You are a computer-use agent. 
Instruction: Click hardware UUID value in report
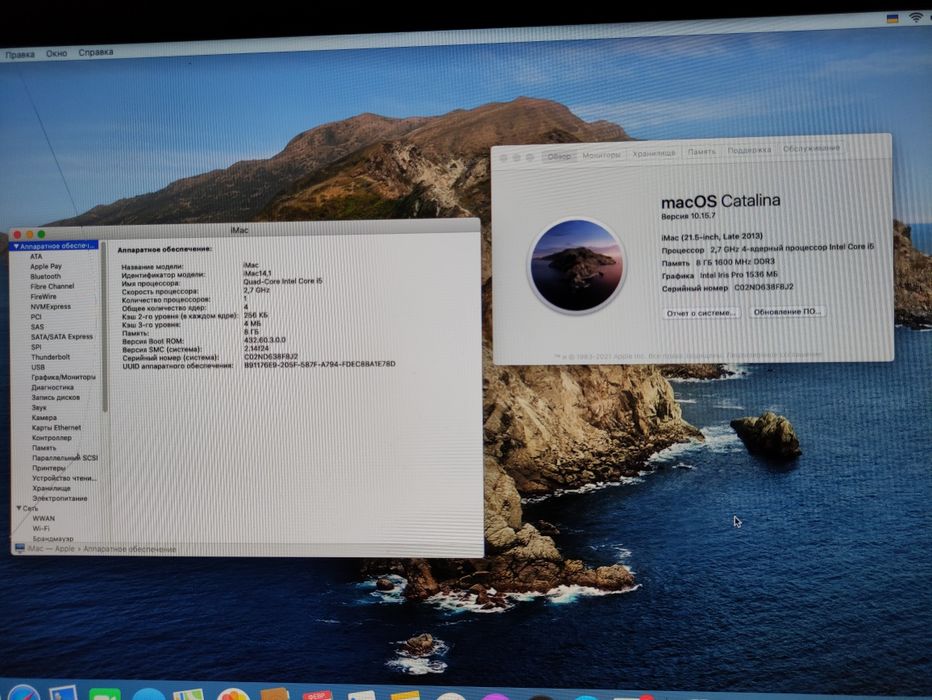(319, 364)
